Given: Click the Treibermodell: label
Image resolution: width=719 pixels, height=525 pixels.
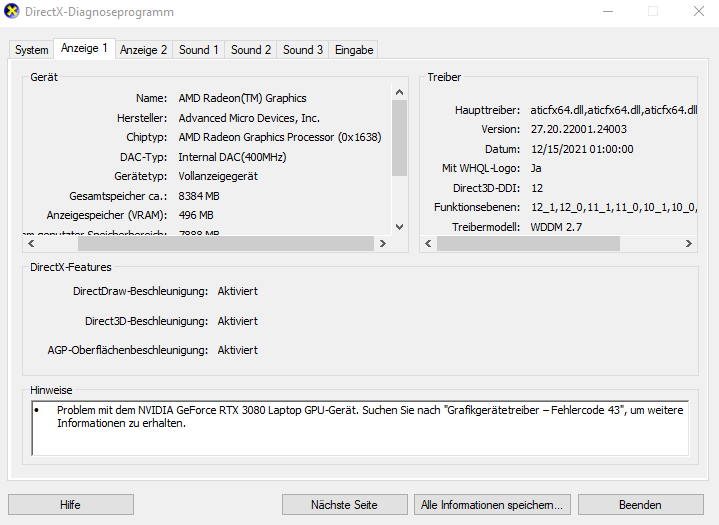Looking at the screenshot, I should pyautogui.click(x=486, y=227).
